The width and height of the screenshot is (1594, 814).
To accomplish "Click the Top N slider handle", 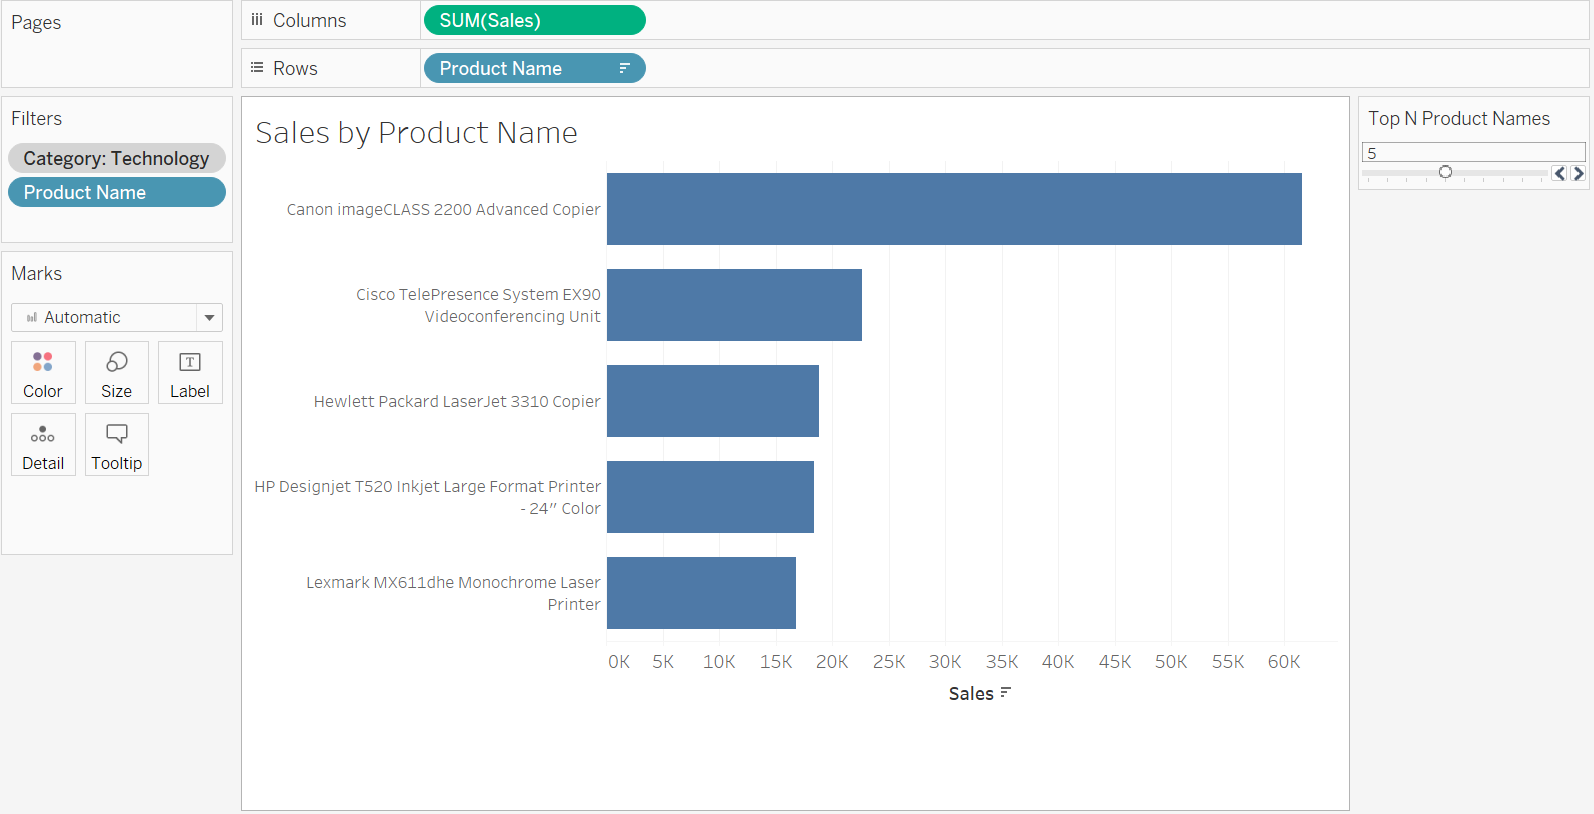I will click(1445, 172).
